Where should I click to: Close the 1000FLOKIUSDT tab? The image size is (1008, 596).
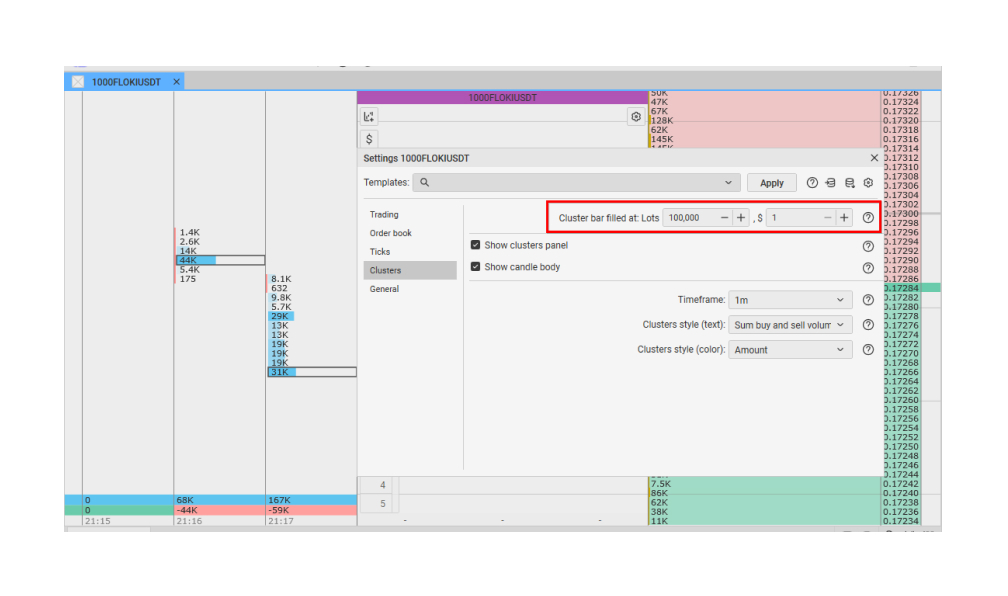(x=176, y=82)
